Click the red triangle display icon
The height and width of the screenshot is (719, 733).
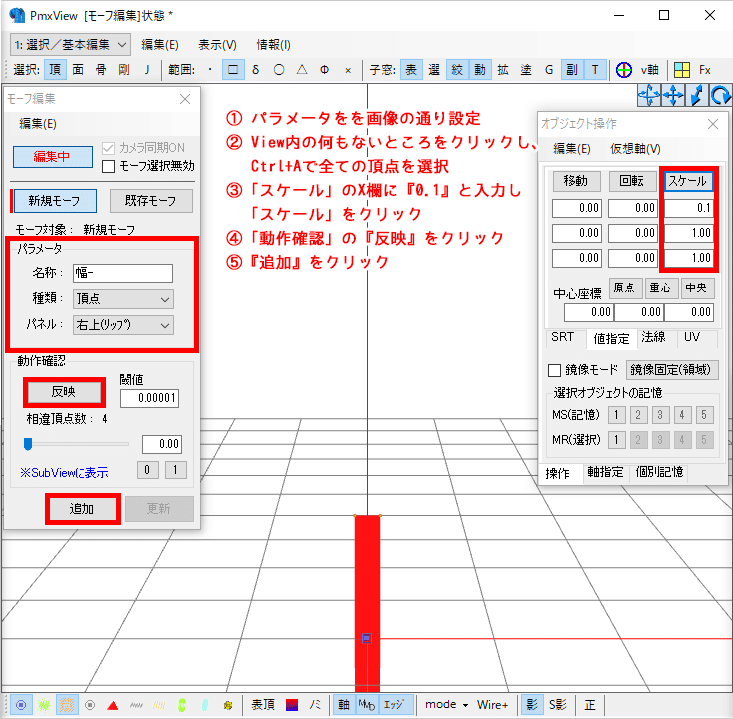coord(113,705)
